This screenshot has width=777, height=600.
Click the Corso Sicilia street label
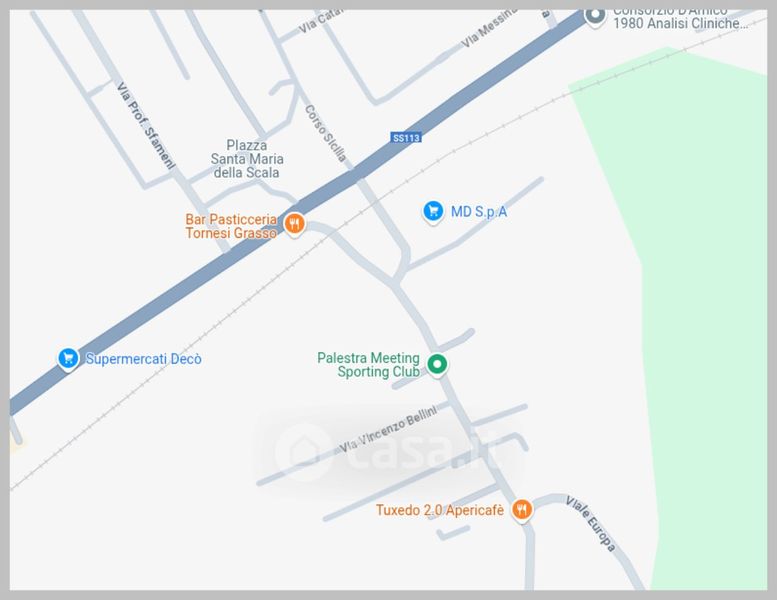click(325, 133)
